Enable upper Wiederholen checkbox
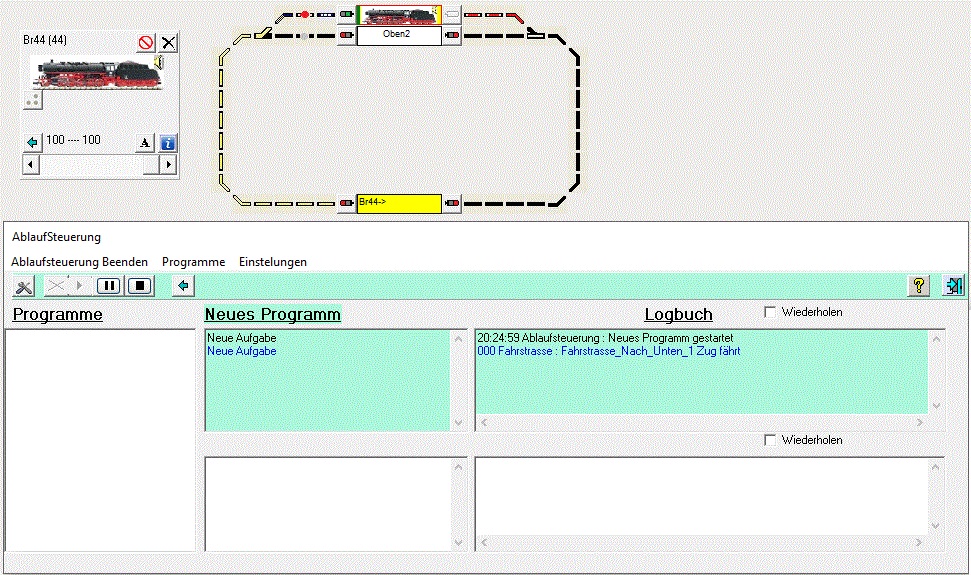The height and width of the screenshot is (575, 971). 770,312
